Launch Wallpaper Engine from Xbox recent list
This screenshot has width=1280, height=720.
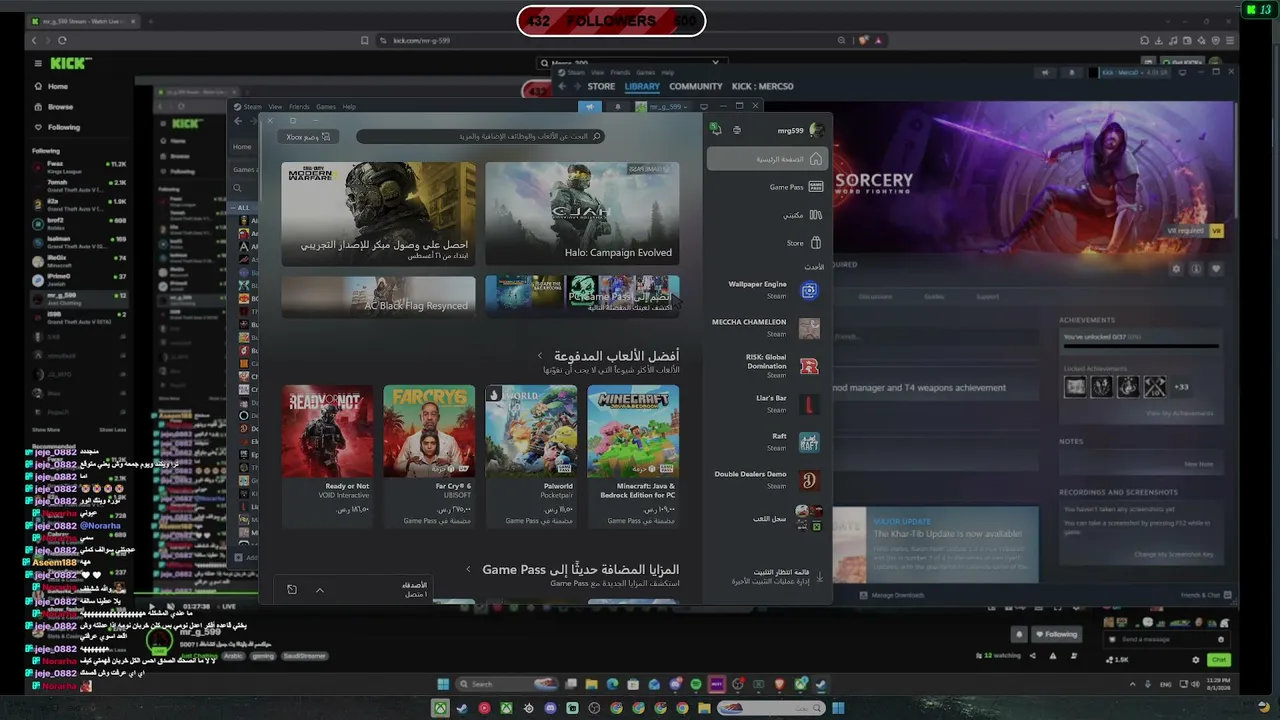coord(767,290)
